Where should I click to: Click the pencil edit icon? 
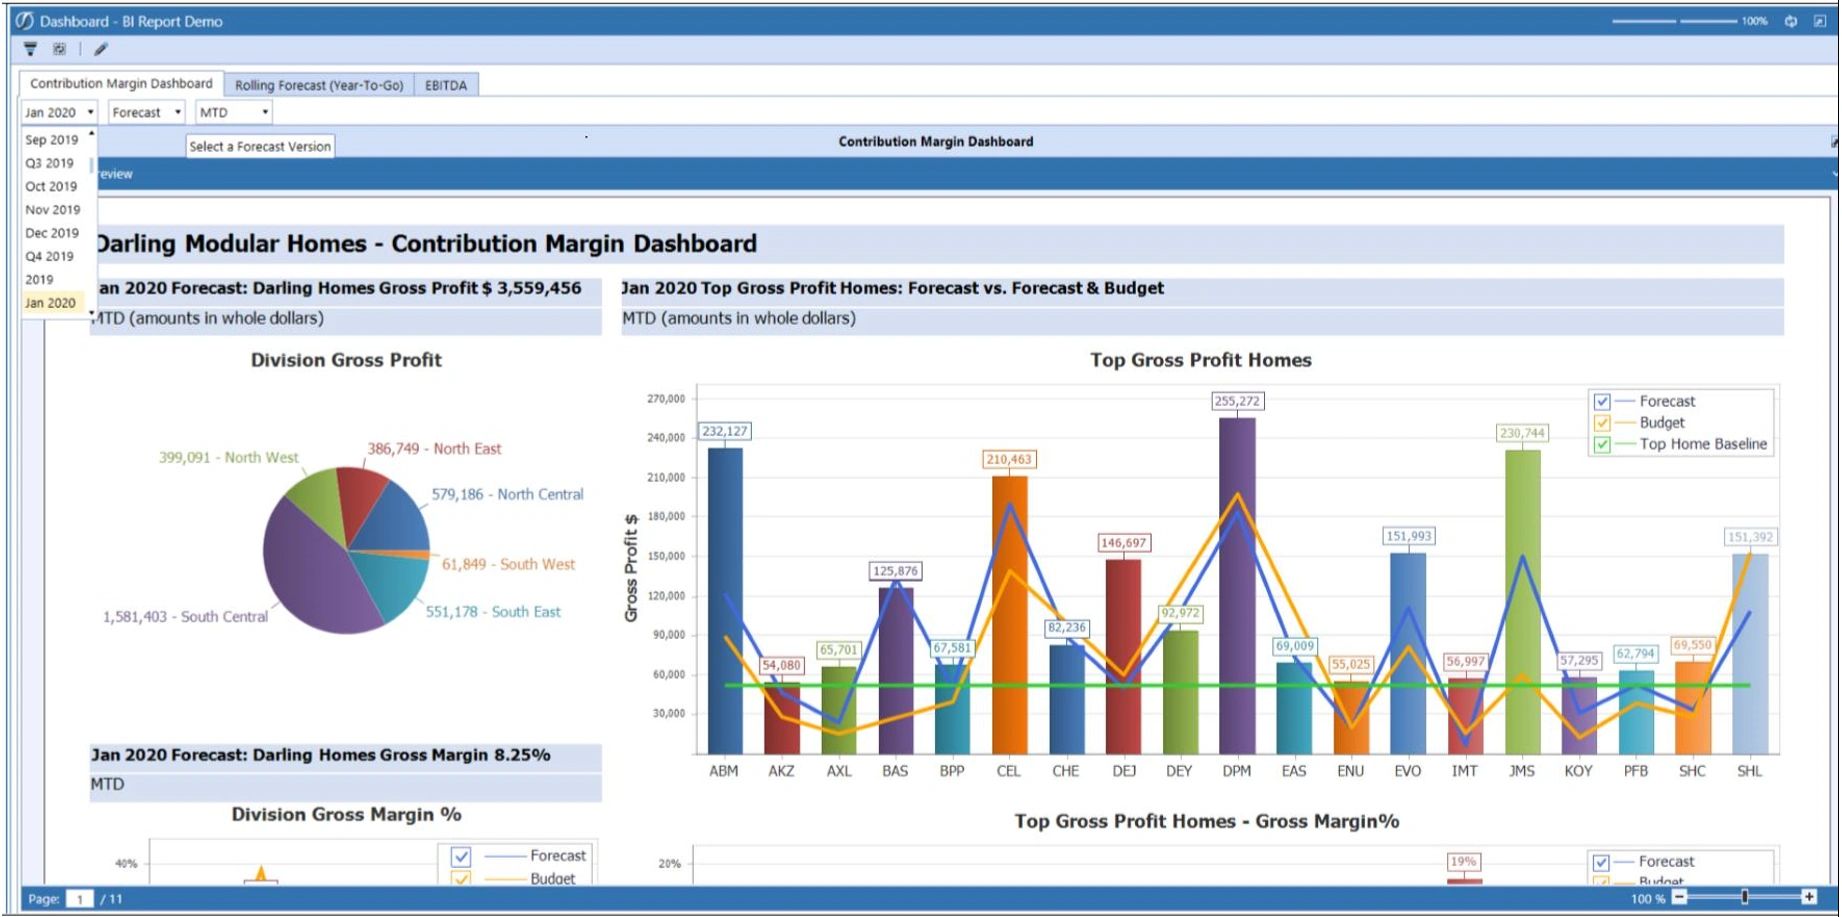[101, 49]
